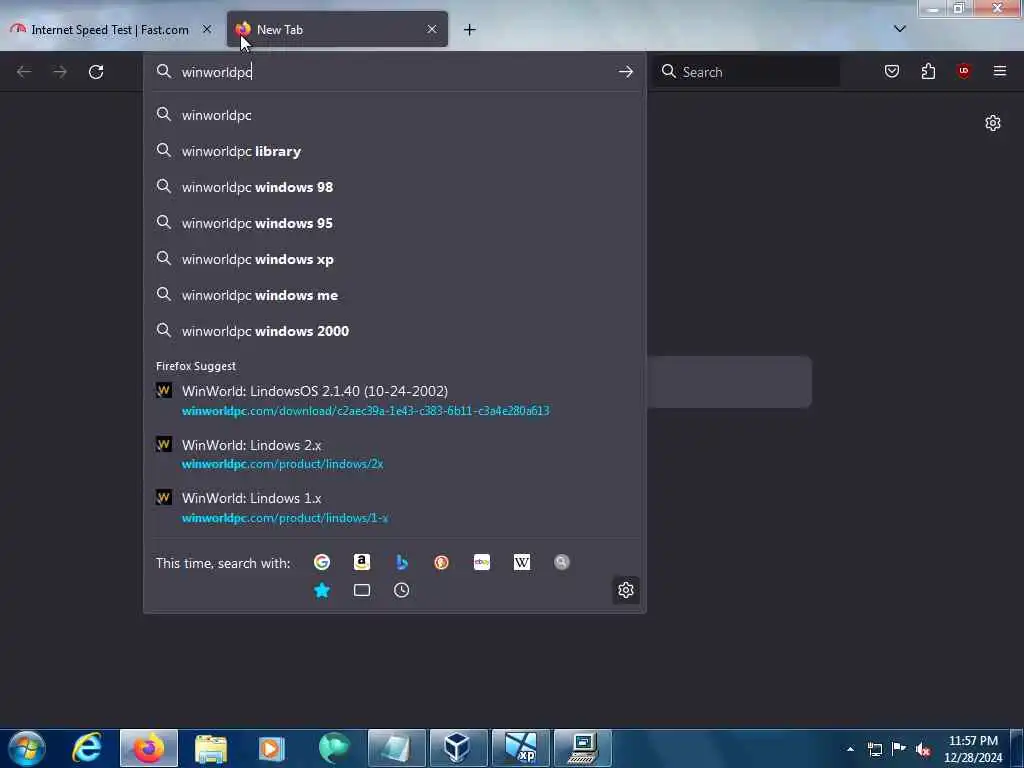Open Windows Explorer from taskbar
This screenshot has height=768, width=1024.
point(210,748)
